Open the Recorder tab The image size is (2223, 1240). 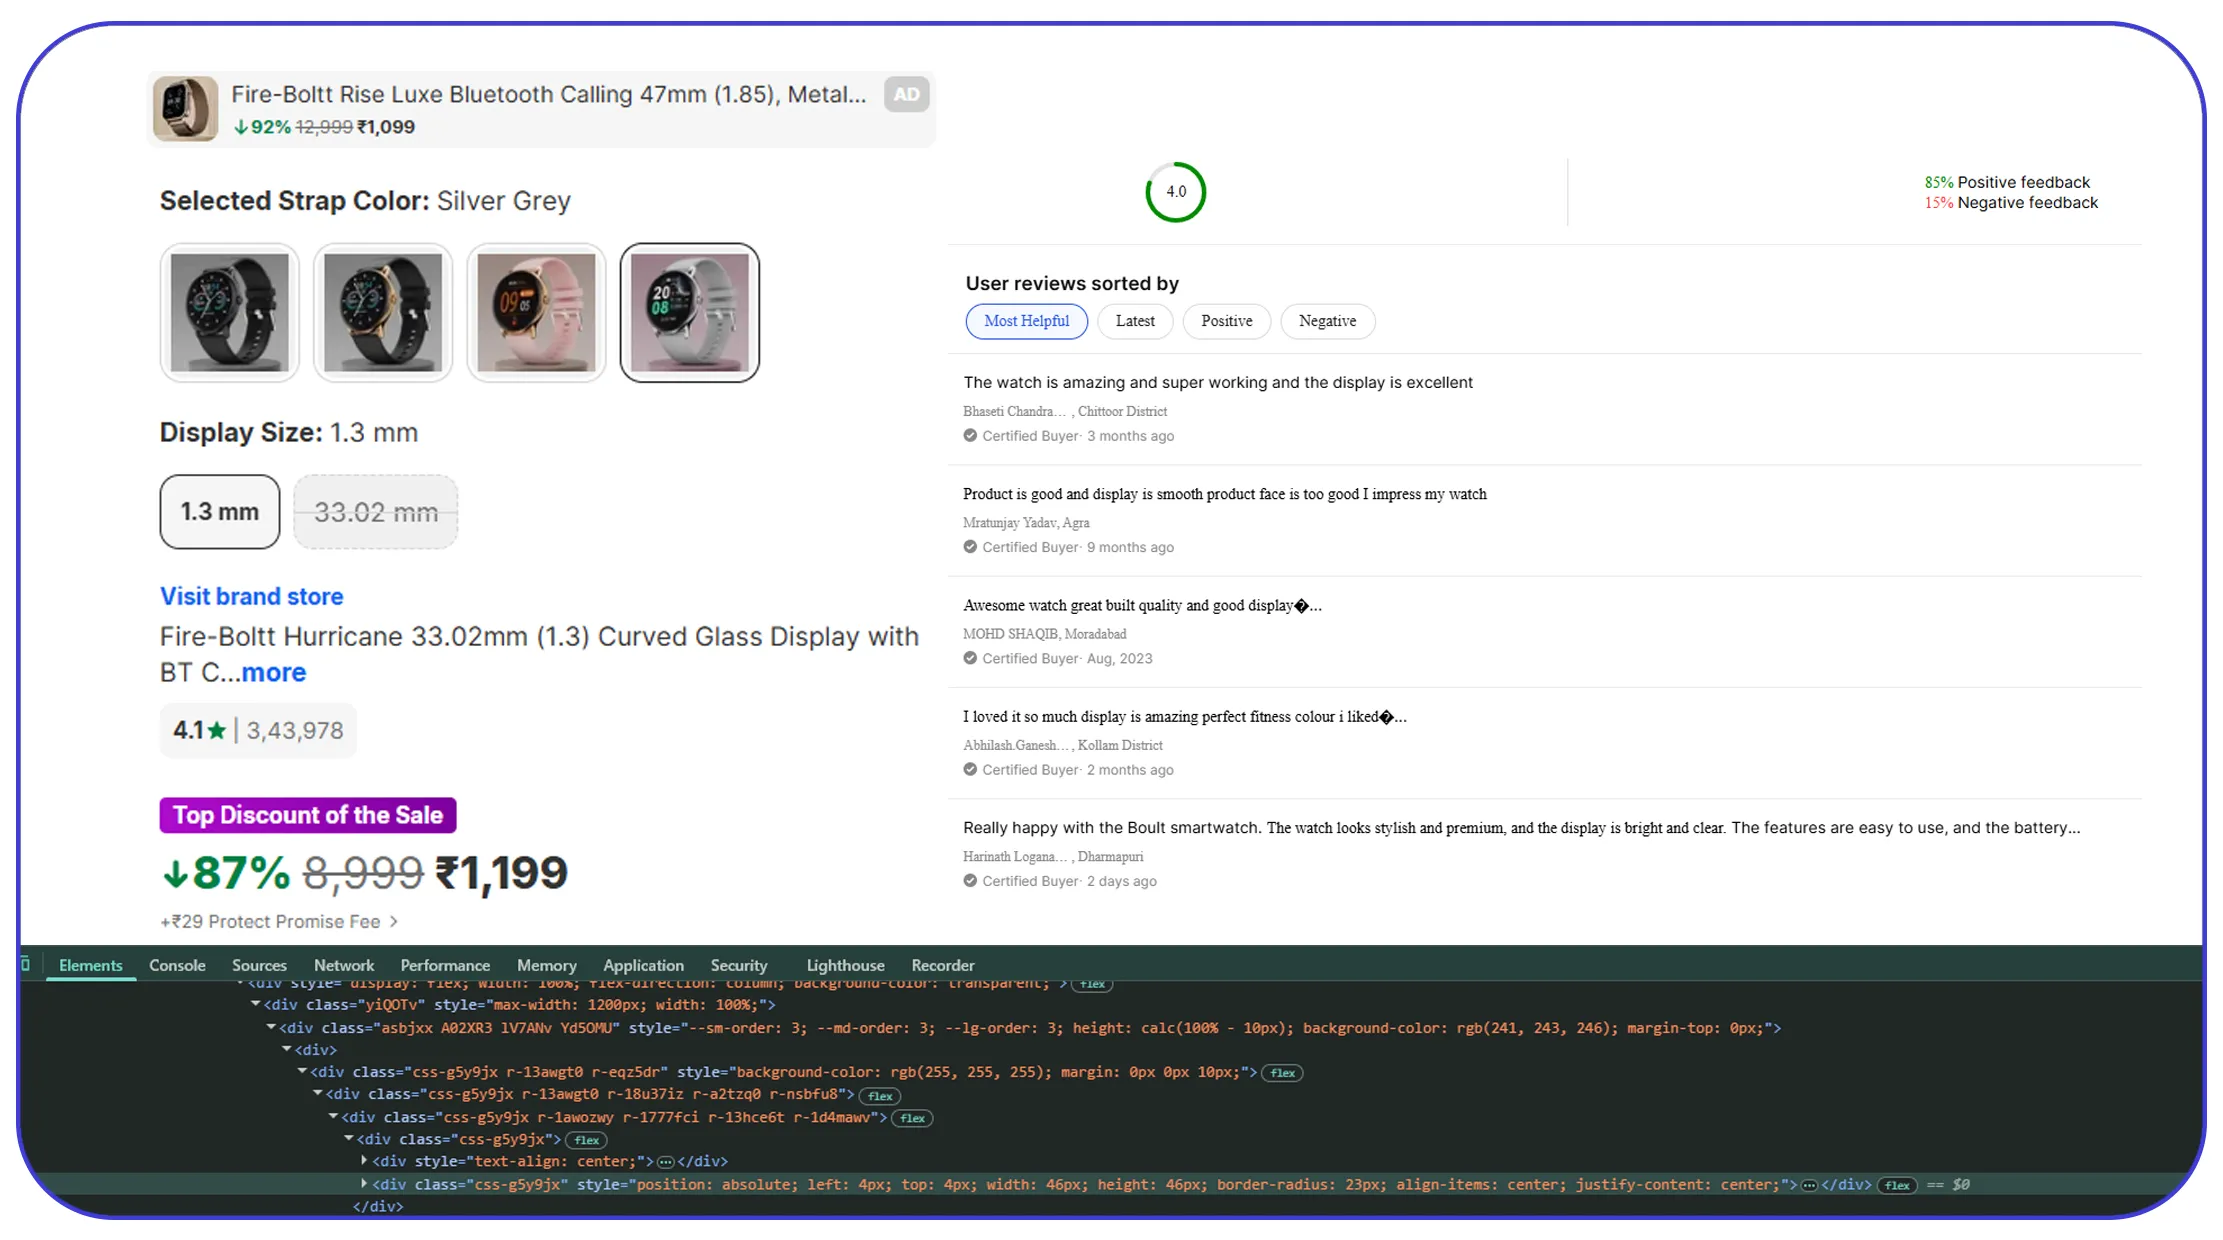coord(943,965)
